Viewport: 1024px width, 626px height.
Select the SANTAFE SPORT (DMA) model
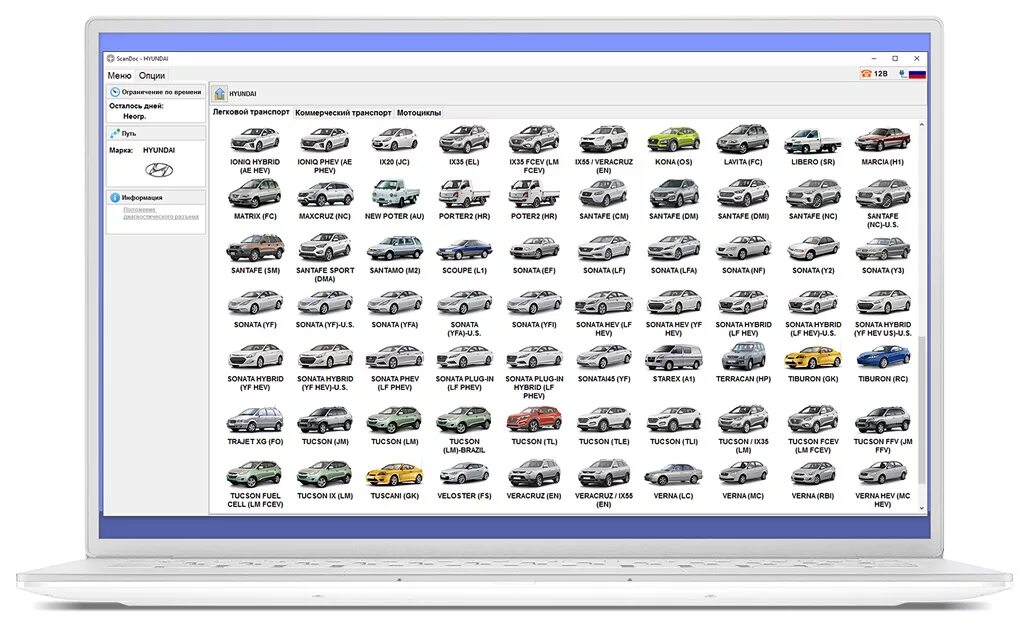tap(325, 258)
